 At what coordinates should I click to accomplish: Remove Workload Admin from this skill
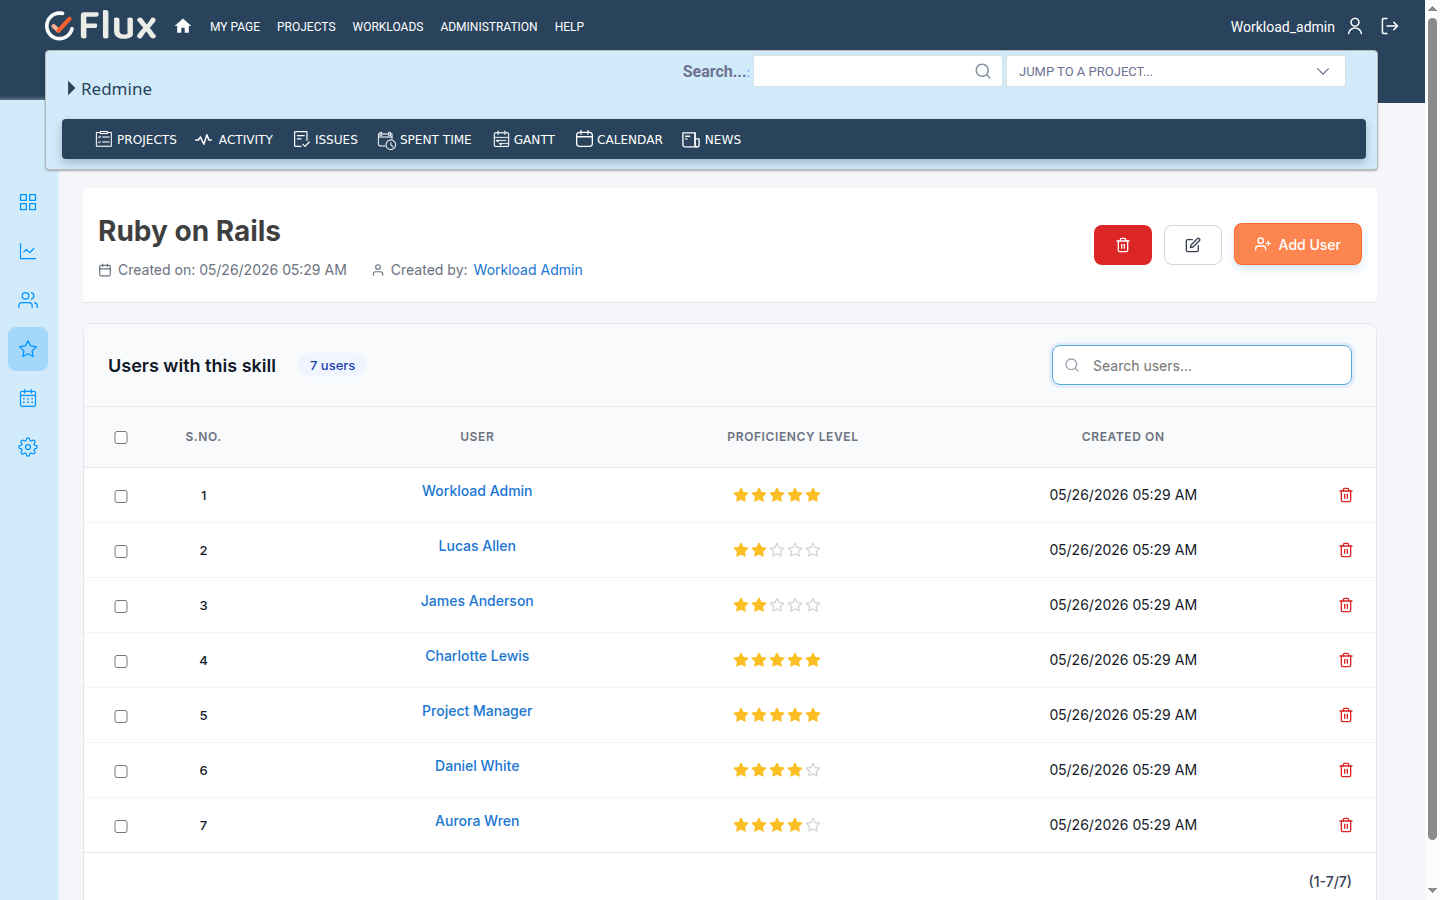tap(1346, 495)
